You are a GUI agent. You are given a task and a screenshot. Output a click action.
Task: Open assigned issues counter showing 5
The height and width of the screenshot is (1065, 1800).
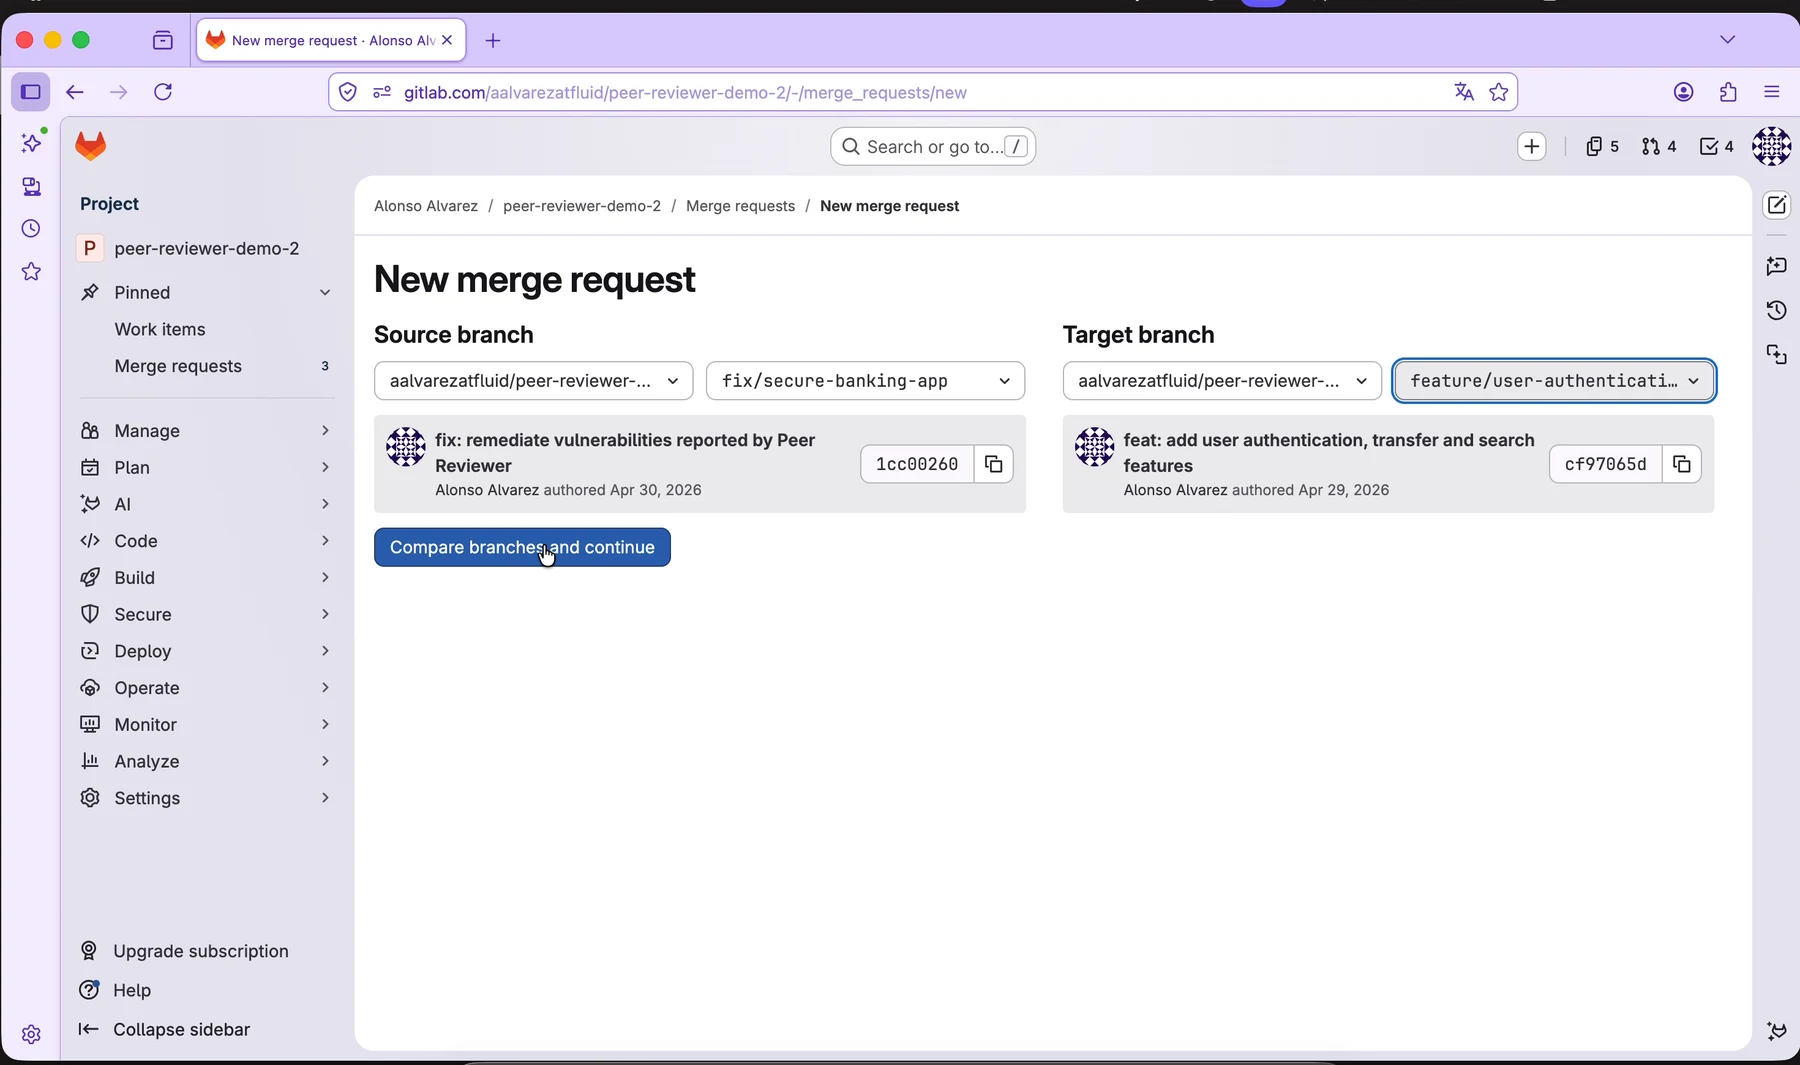[x=1602, y=147]
